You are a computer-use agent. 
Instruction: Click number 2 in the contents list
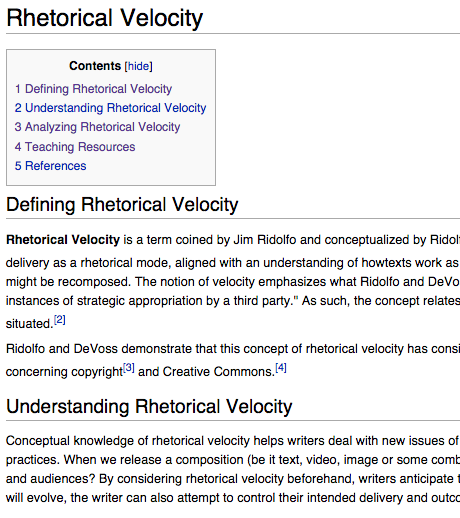[x=18, y=108]
